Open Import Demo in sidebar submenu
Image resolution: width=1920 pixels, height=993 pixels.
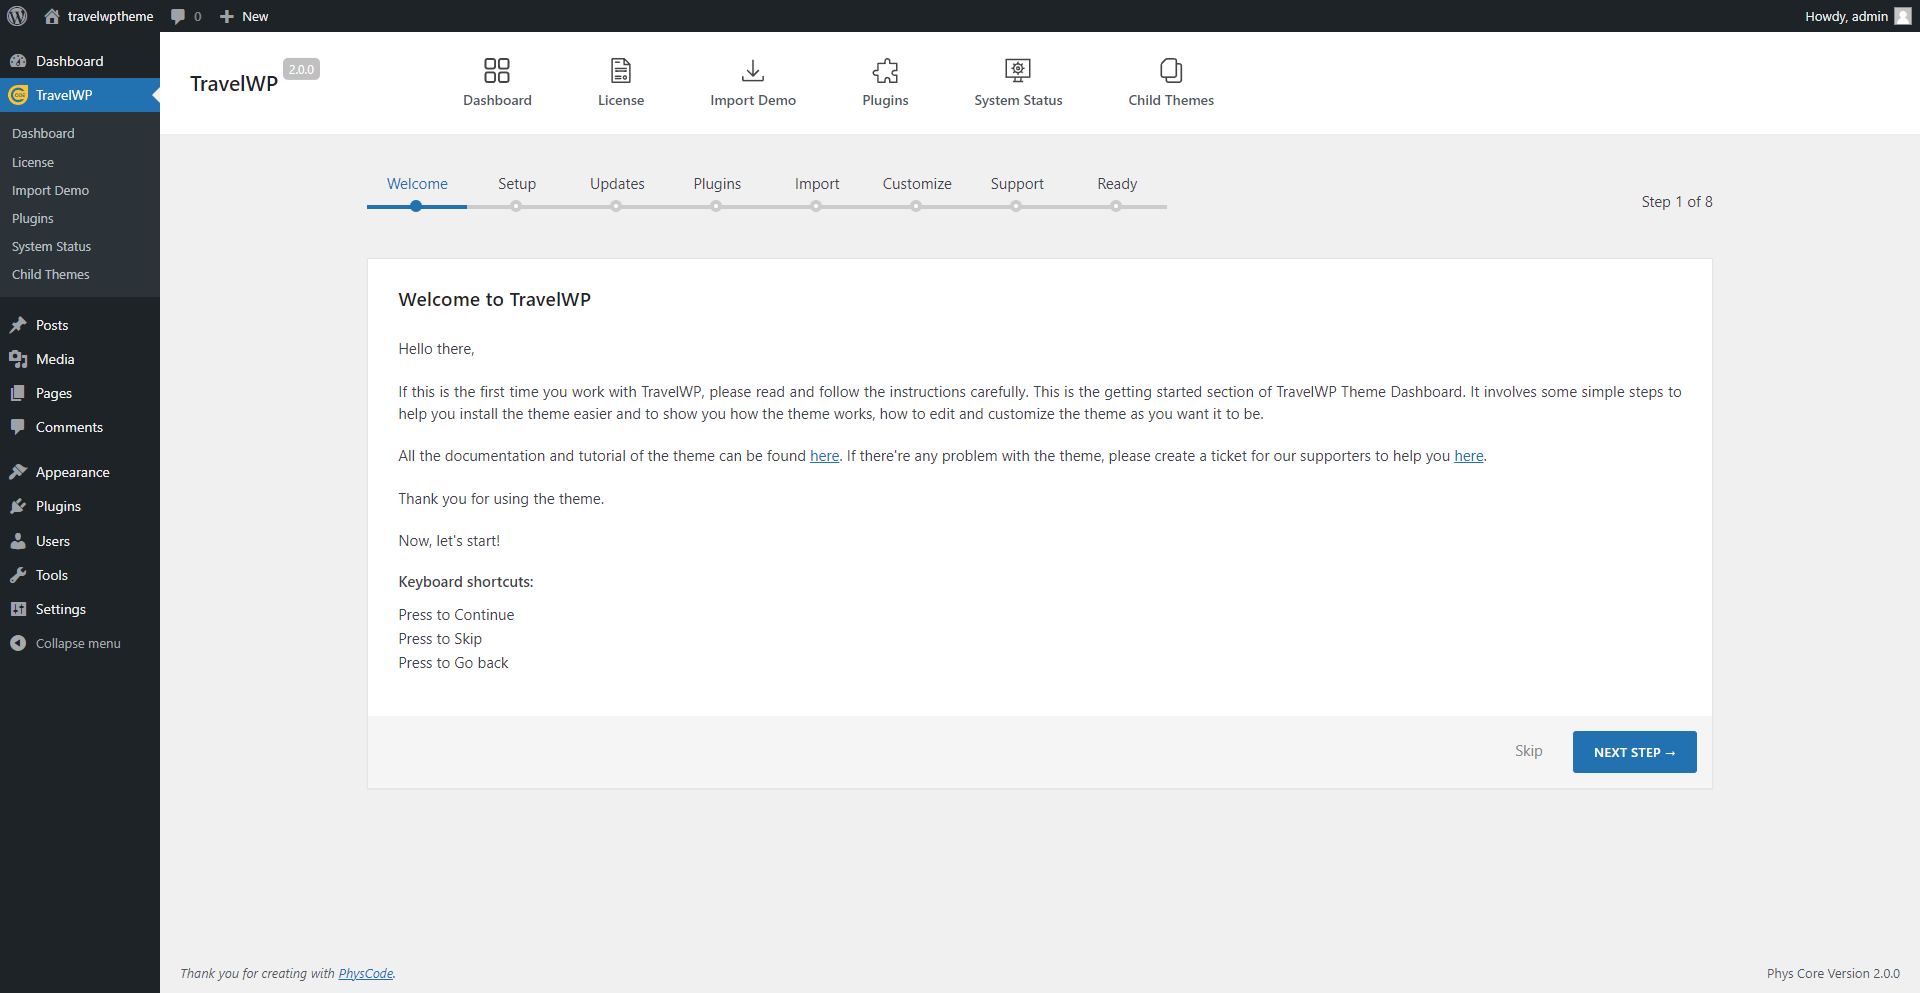click(x=50, y=190)
